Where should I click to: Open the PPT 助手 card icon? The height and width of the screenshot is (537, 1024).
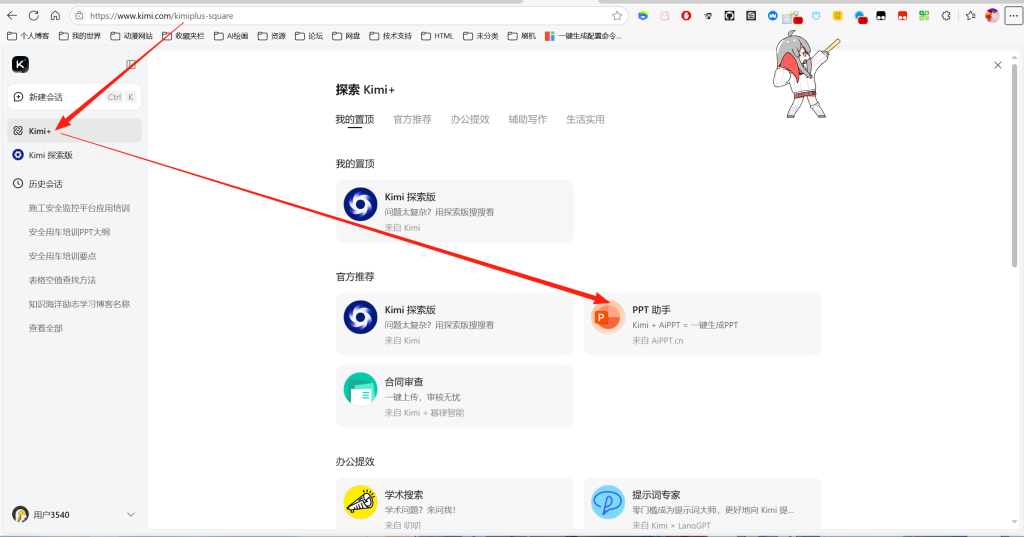point(607,317)
